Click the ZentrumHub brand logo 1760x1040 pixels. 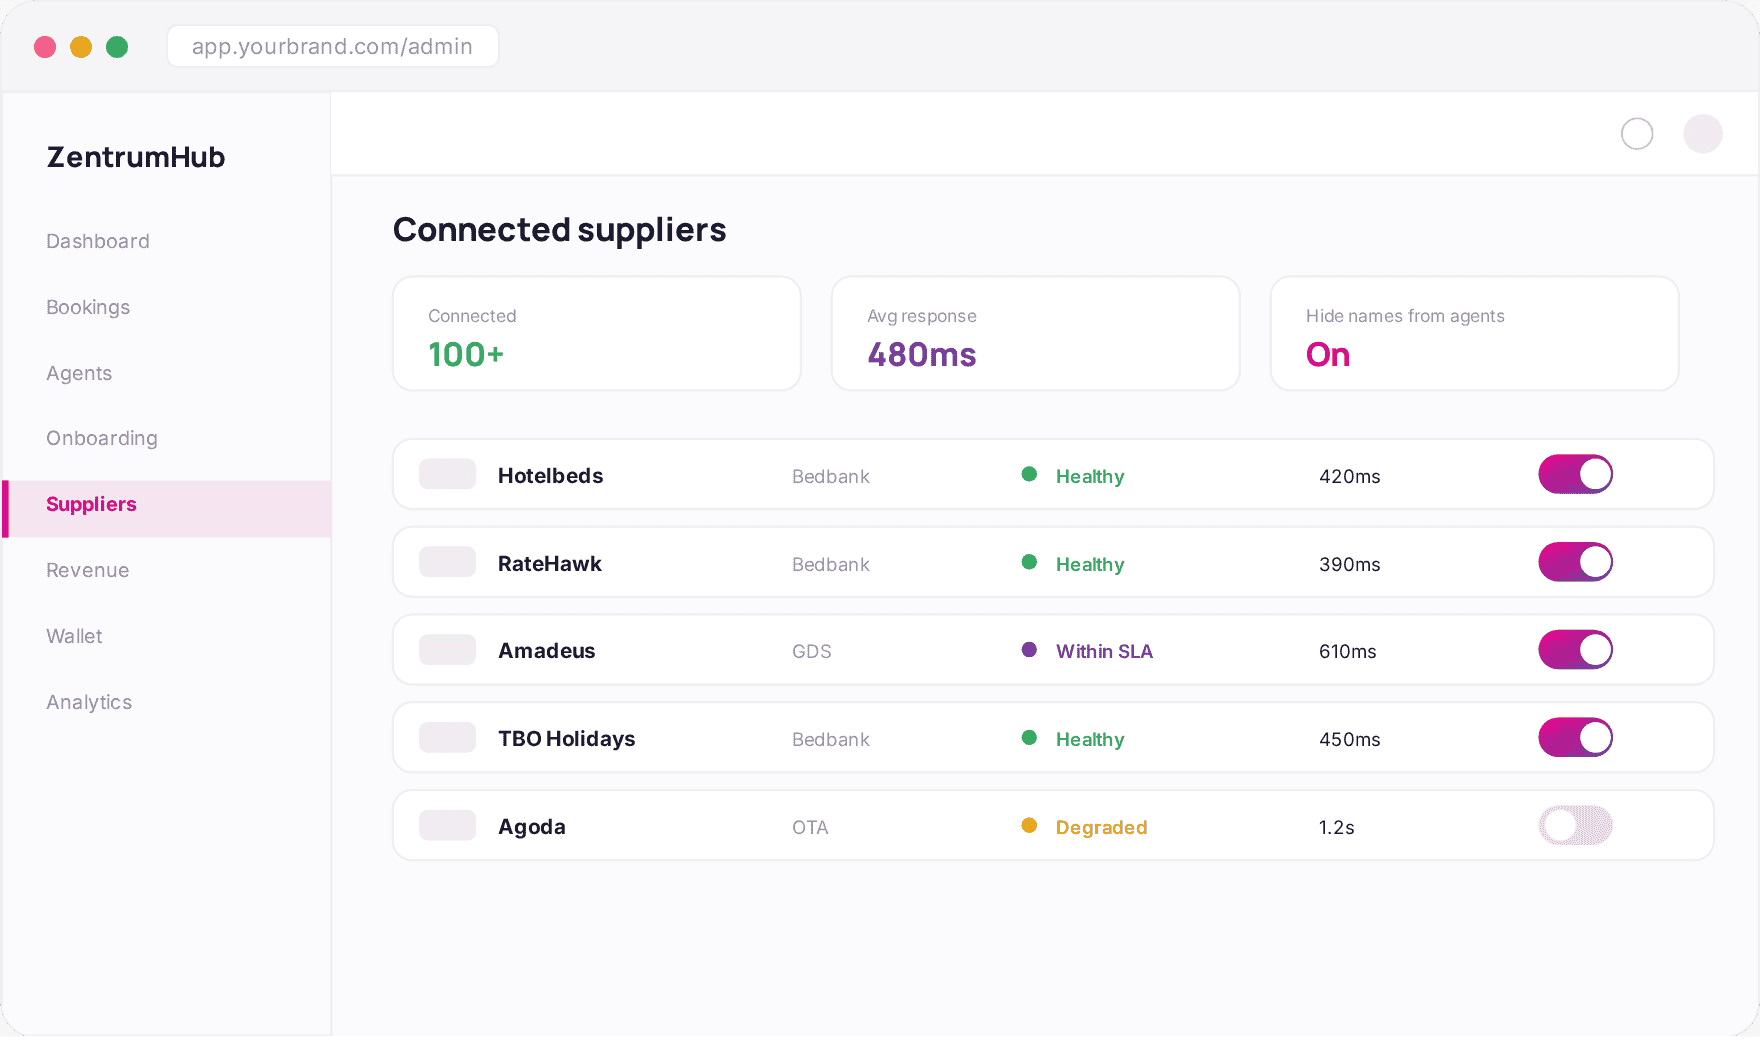point(136,157)
